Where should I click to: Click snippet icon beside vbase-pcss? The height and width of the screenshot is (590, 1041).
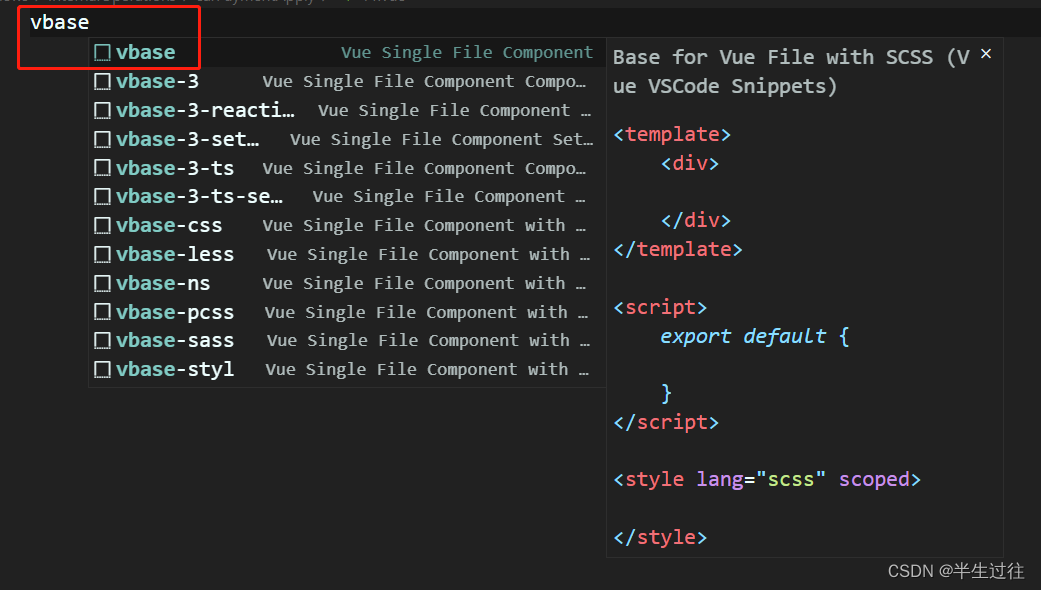click(x=102, y=313)
